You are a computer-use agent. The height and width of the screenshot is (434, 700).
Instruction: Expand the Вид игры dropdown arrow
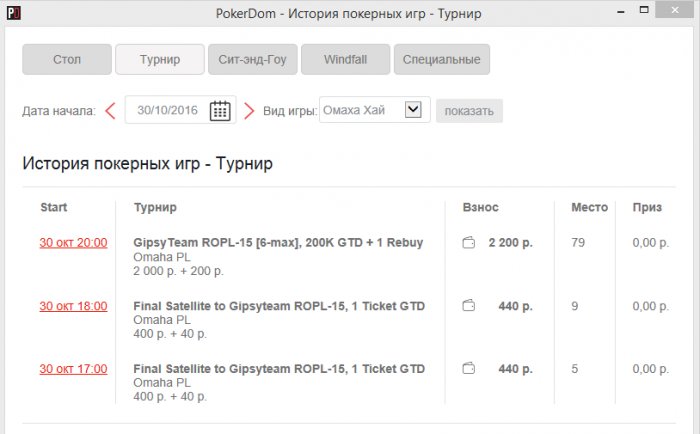[x=413, y=109]
